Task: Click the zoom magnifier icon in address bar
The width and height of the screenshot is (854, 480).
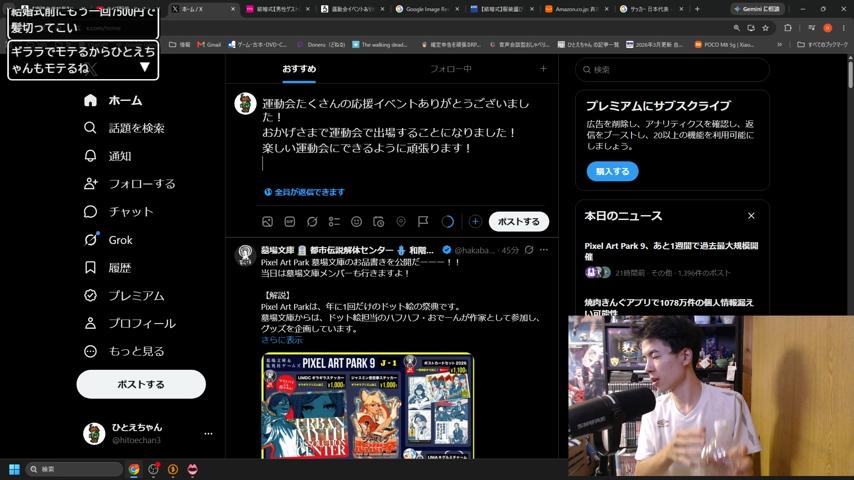Action: 736,28
